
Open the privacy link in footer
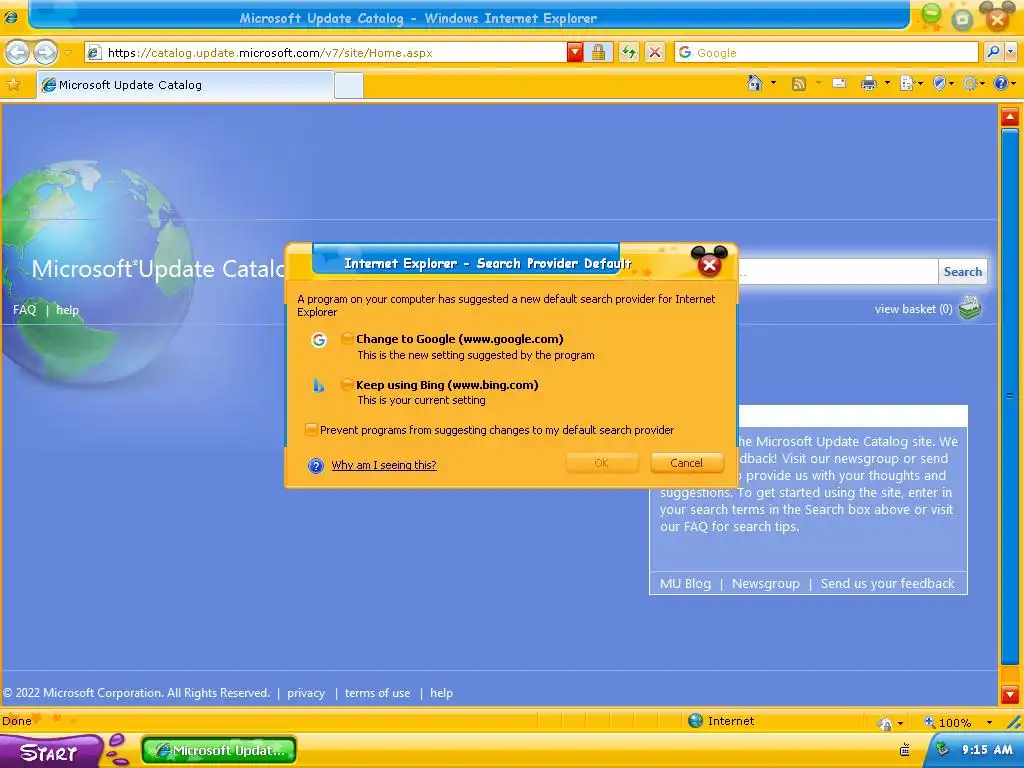(x=306, y=693)
